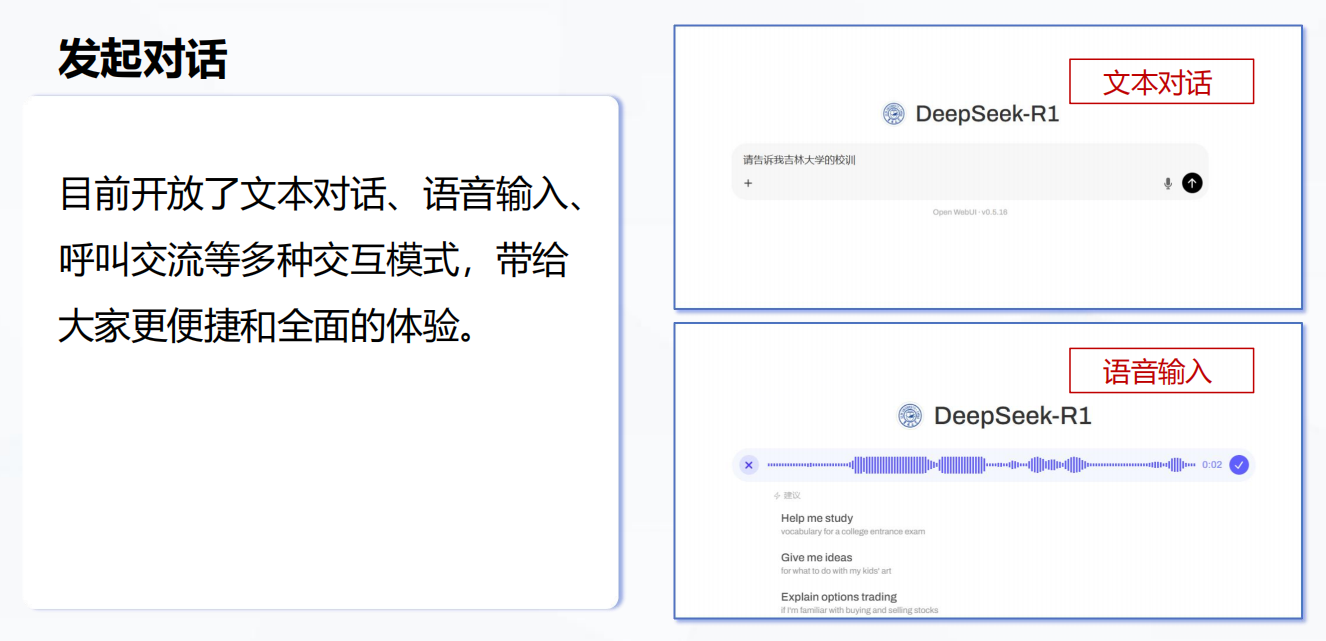
Task: Click the paragraph line starting 目前开放了文本对话
Action: (321, 194)
